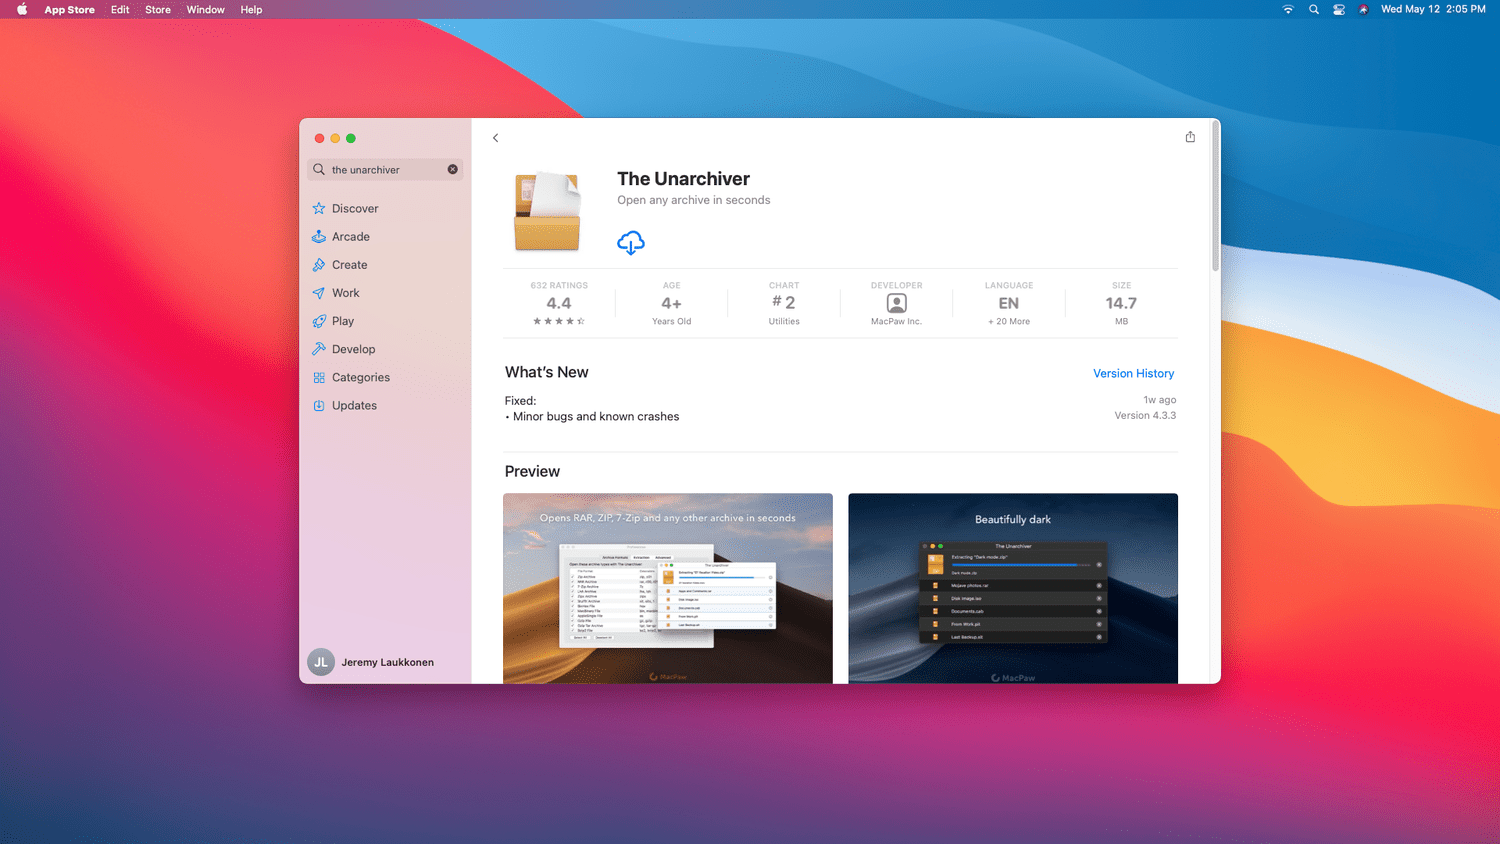Click the MacPaw Inc. developer icon
This screenshot has height=844, width=1500.
[896, 303]
